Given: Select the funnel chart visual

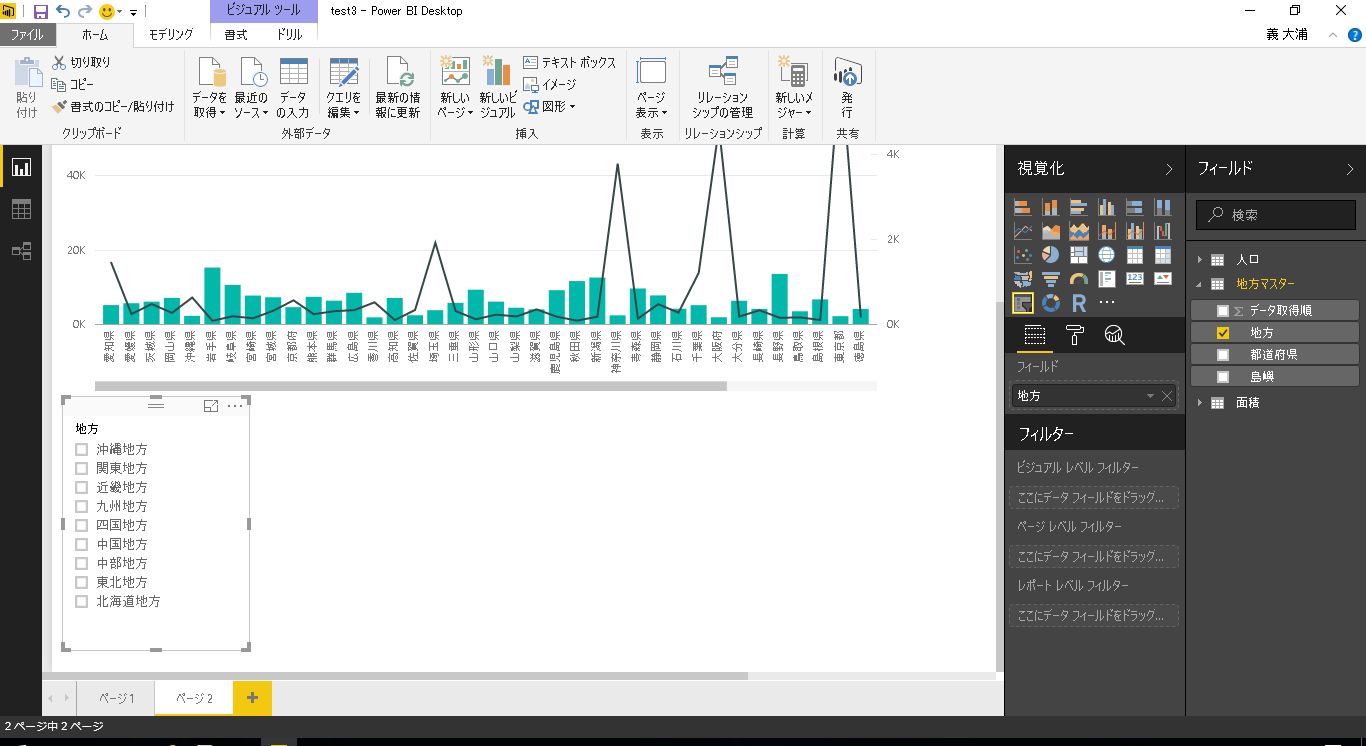Looking at the screenshot, I should point(1051,279).
